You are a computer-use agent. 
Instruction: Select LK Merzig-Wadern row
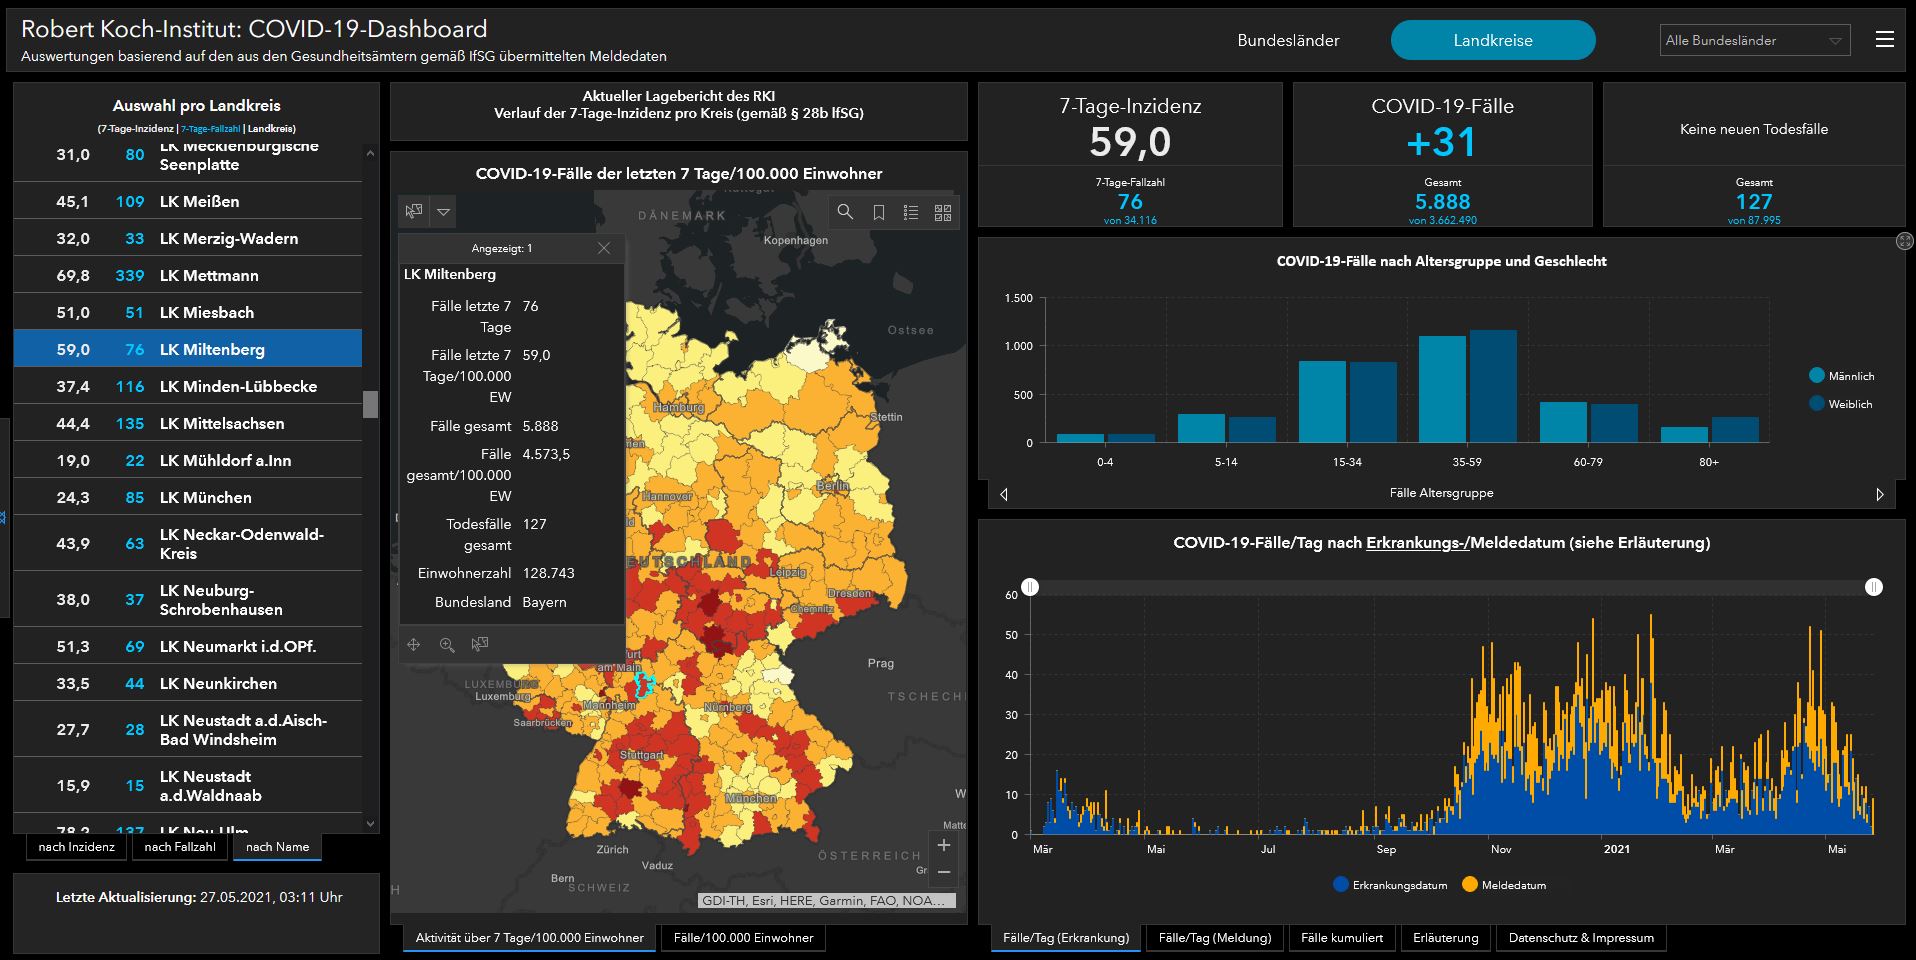(188, 238)
